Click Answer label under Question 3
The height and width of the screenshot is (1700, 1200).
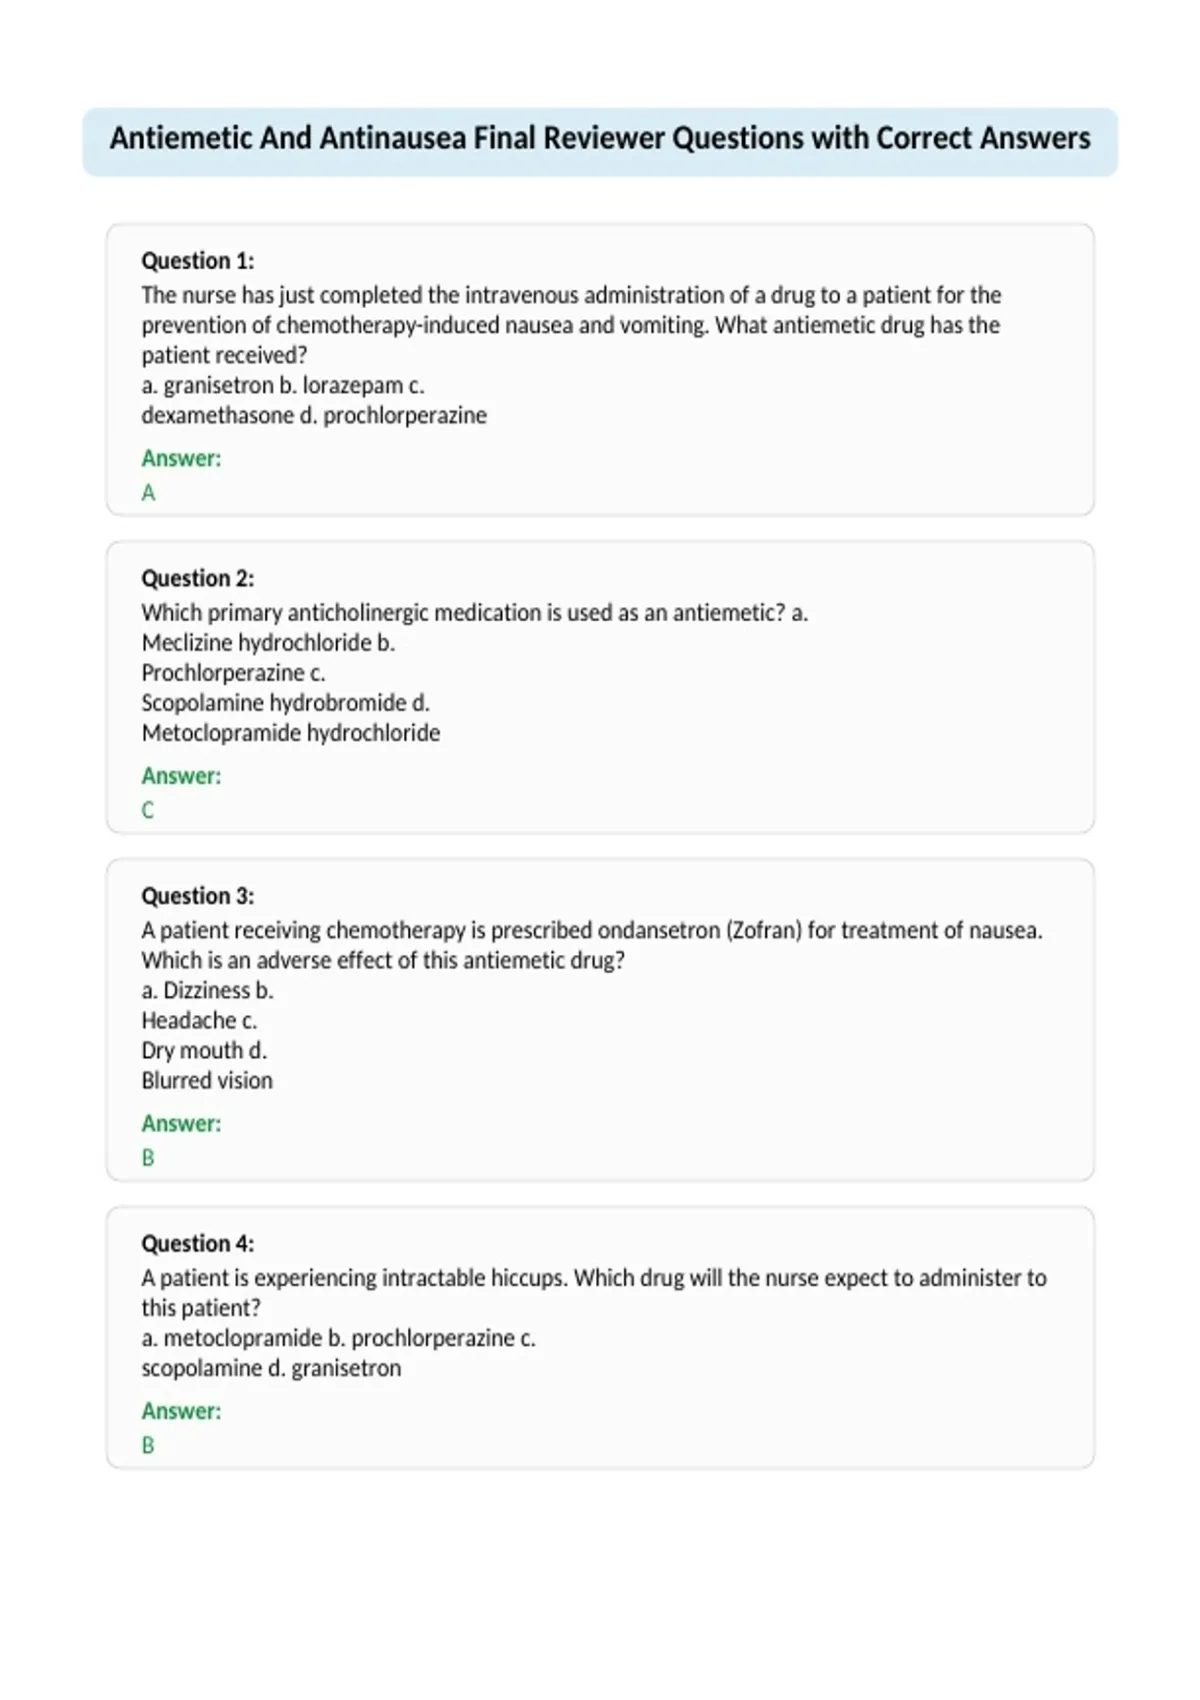tap(181, 1124)
